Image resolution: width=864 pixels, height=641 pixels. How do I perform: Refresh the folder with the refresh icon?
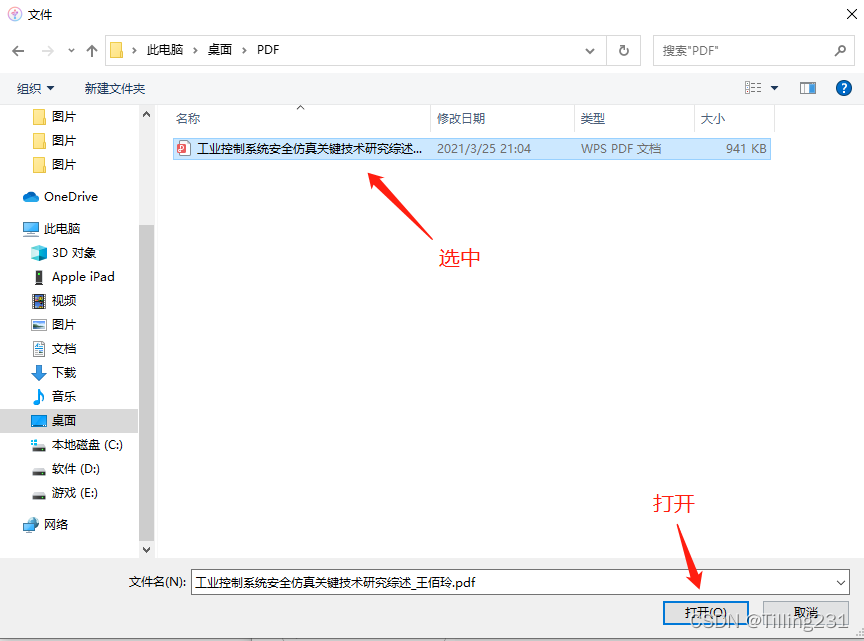coord(622,49)
